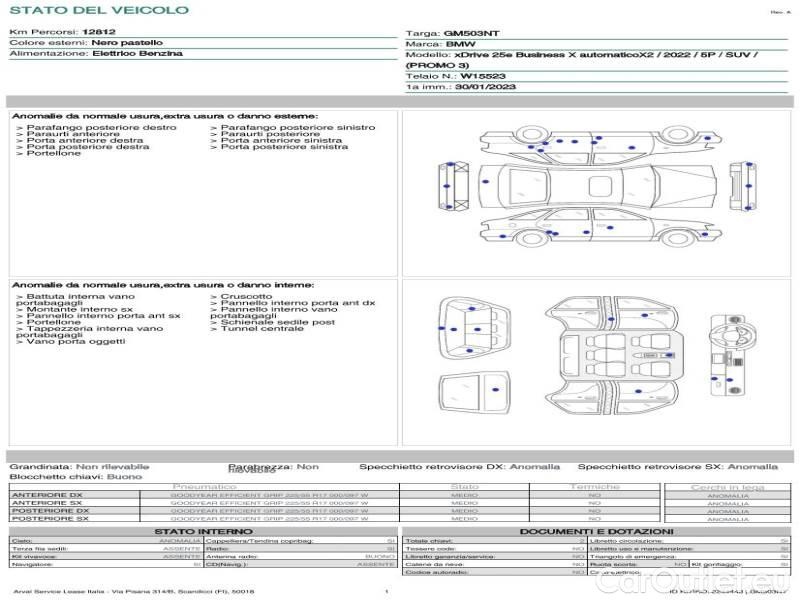Viewport: 800px width, 600px height.
Task: Click the Telaio number W15523
Action: (482, 75)
